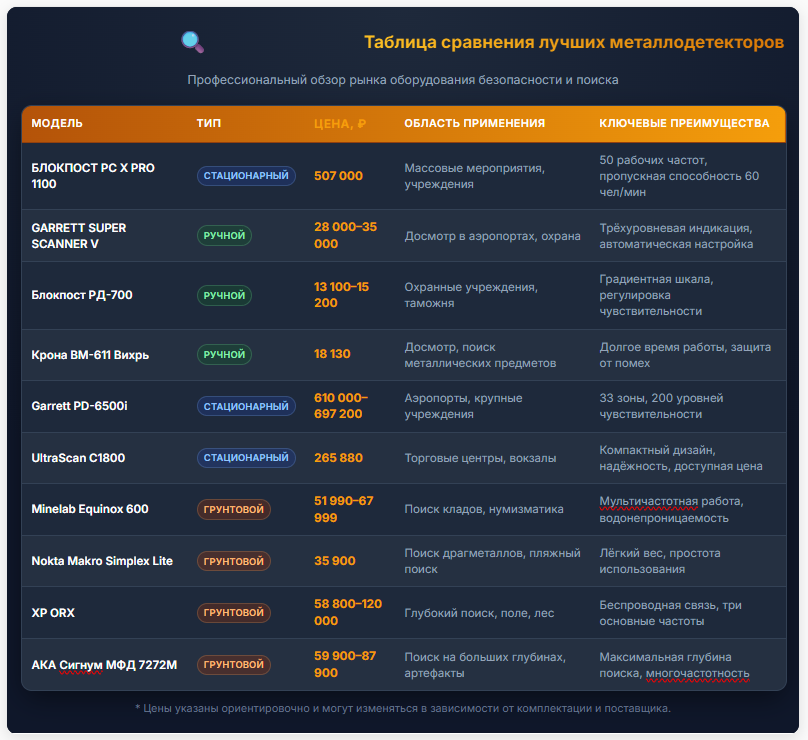Image resolution: width=808 pixels, height=740 pixels.
Task: Select model 'Minelab Equinox 600'
Action: click(90, 509)
